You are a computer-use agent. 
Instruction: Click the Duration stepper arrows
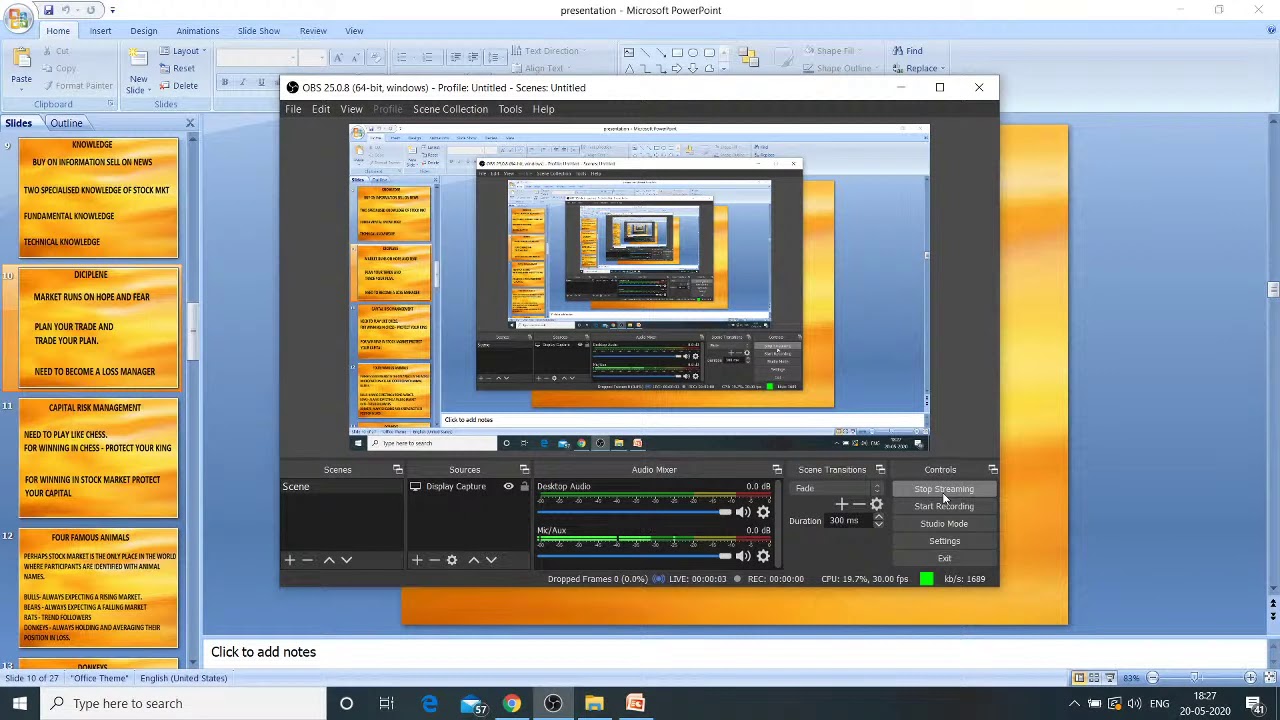[878, 521]
